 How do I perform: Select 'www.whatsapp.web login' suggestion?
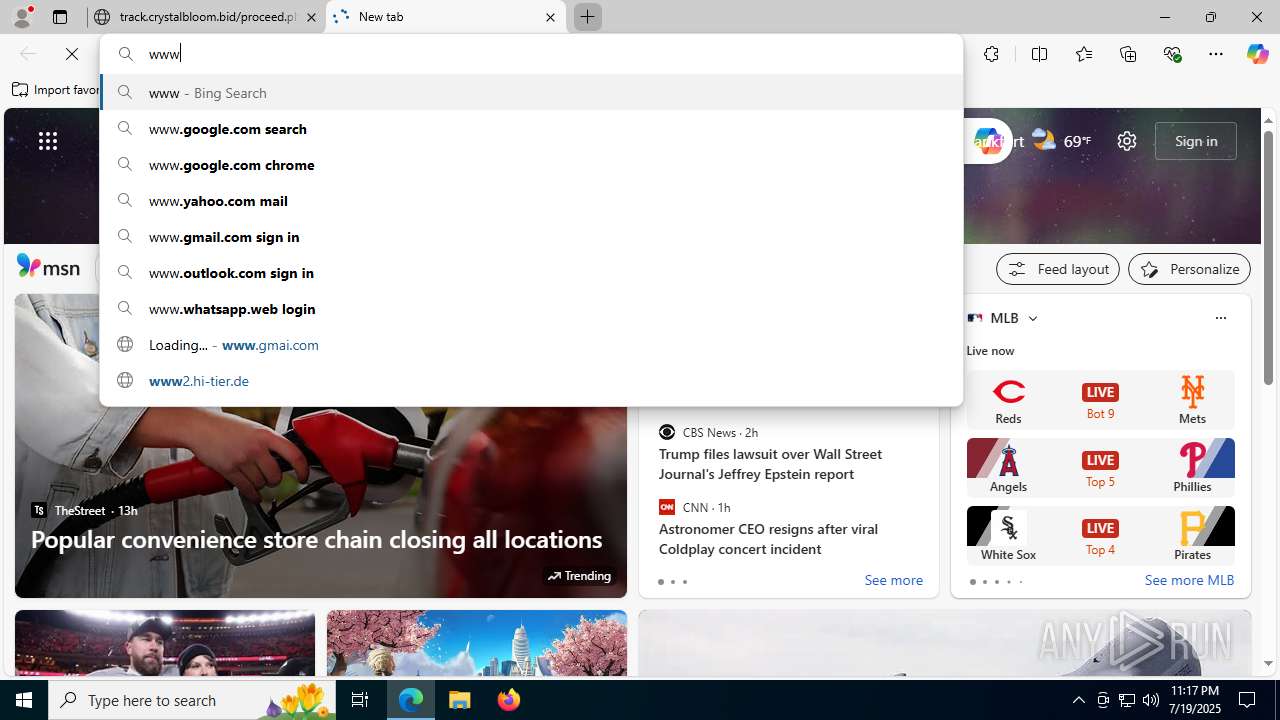point(531,308)
